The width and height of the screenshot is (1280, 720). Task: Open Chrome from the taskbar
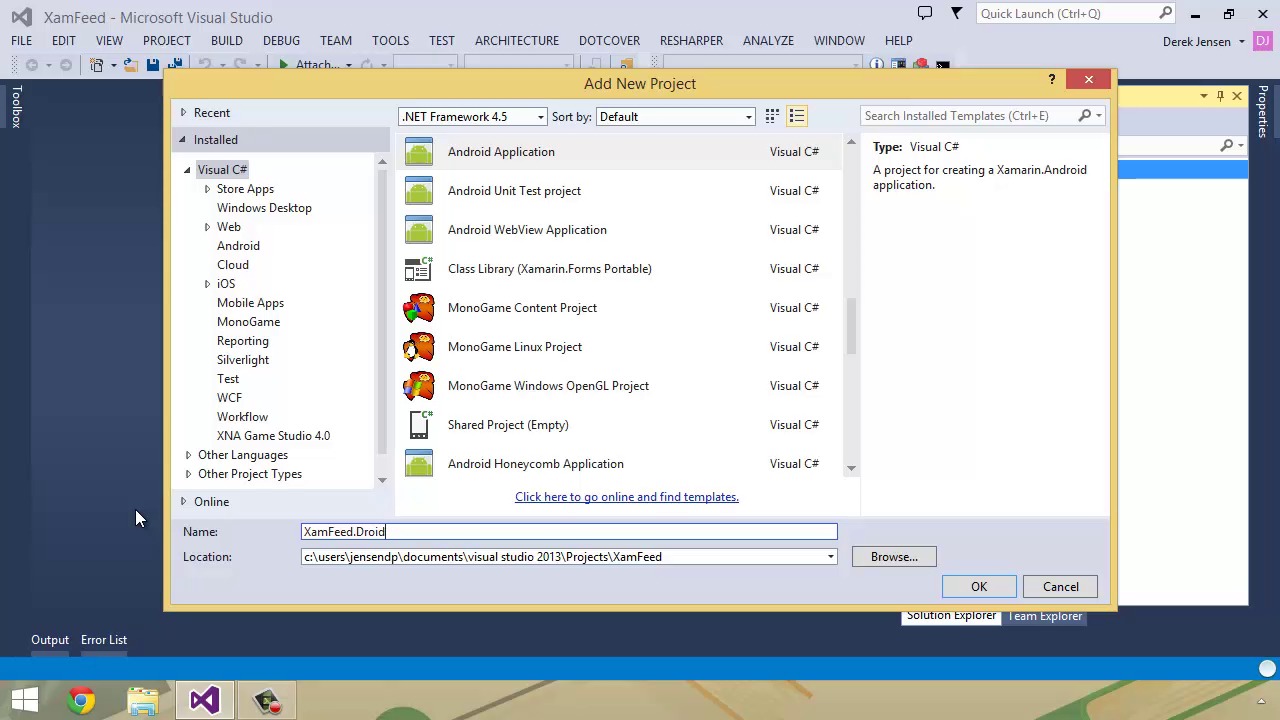82,700
